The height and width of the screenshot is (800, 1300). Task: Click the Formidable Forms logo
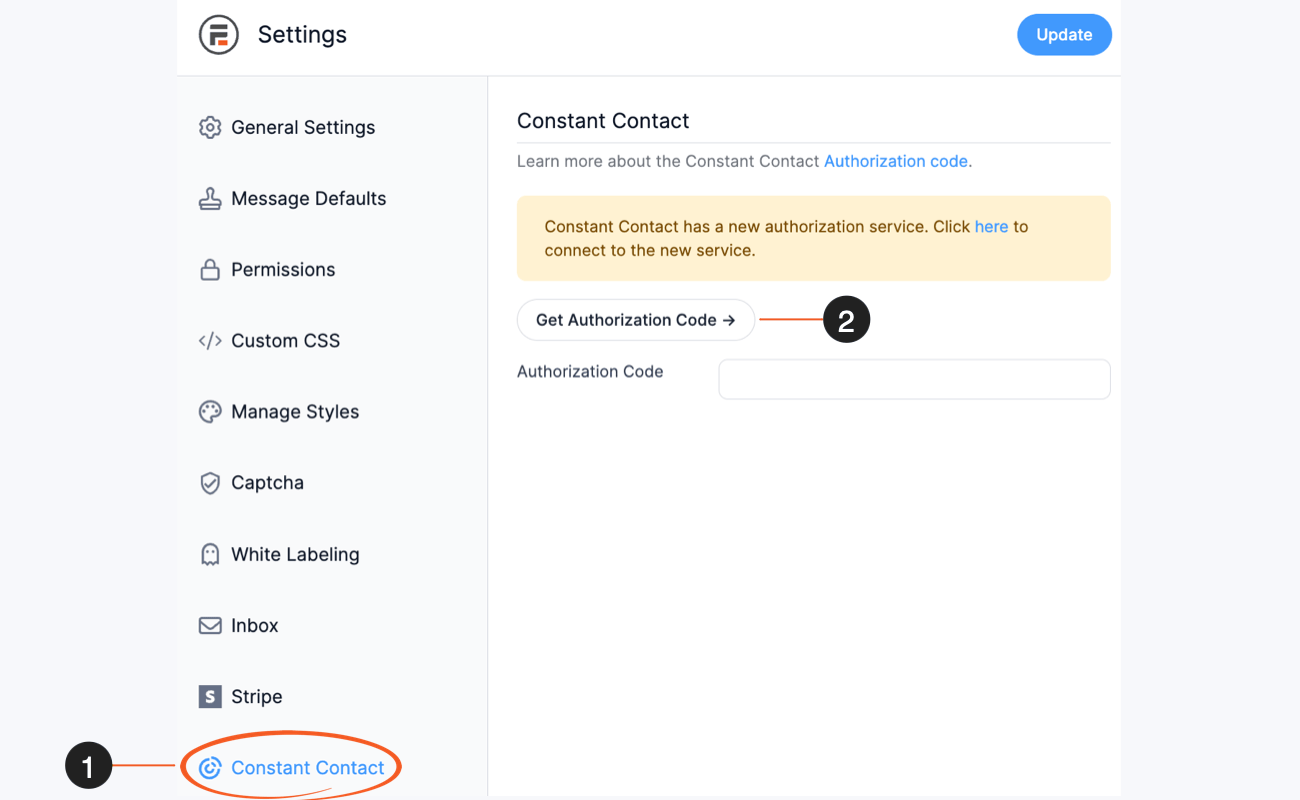pos(219,34)
